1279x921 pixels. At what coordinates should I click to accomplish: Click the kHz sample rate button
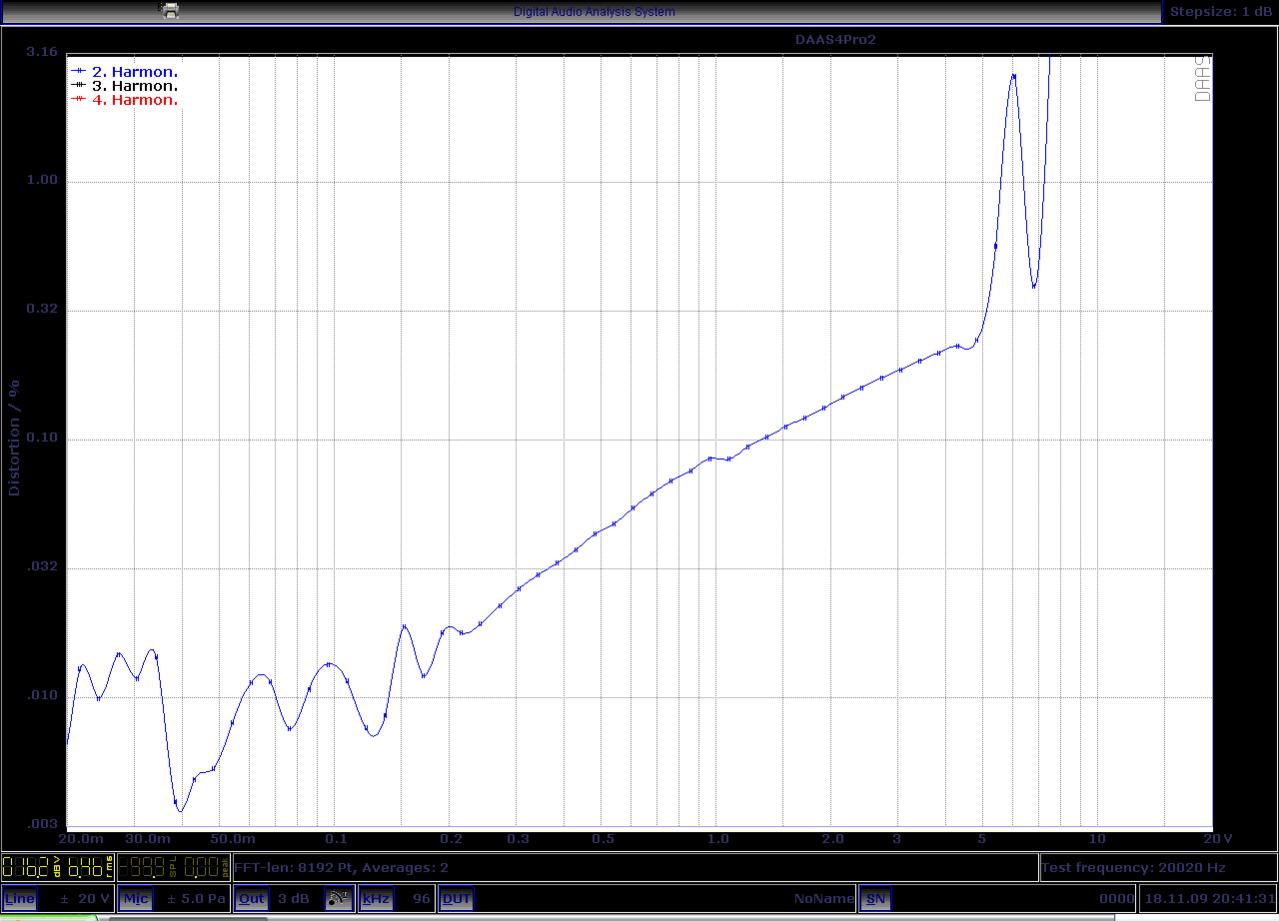tap(376, 899)
